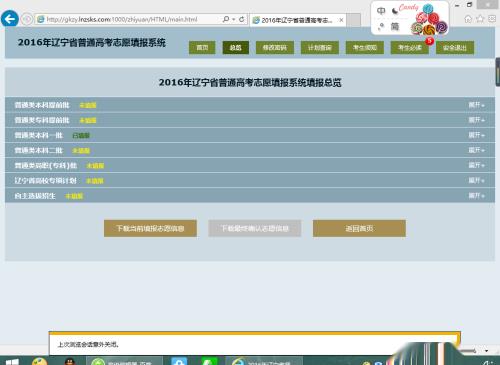This screenshot has height=365, width=500.
Task: Click the 中 input mode icon in Candy widget
Action: 381,11
